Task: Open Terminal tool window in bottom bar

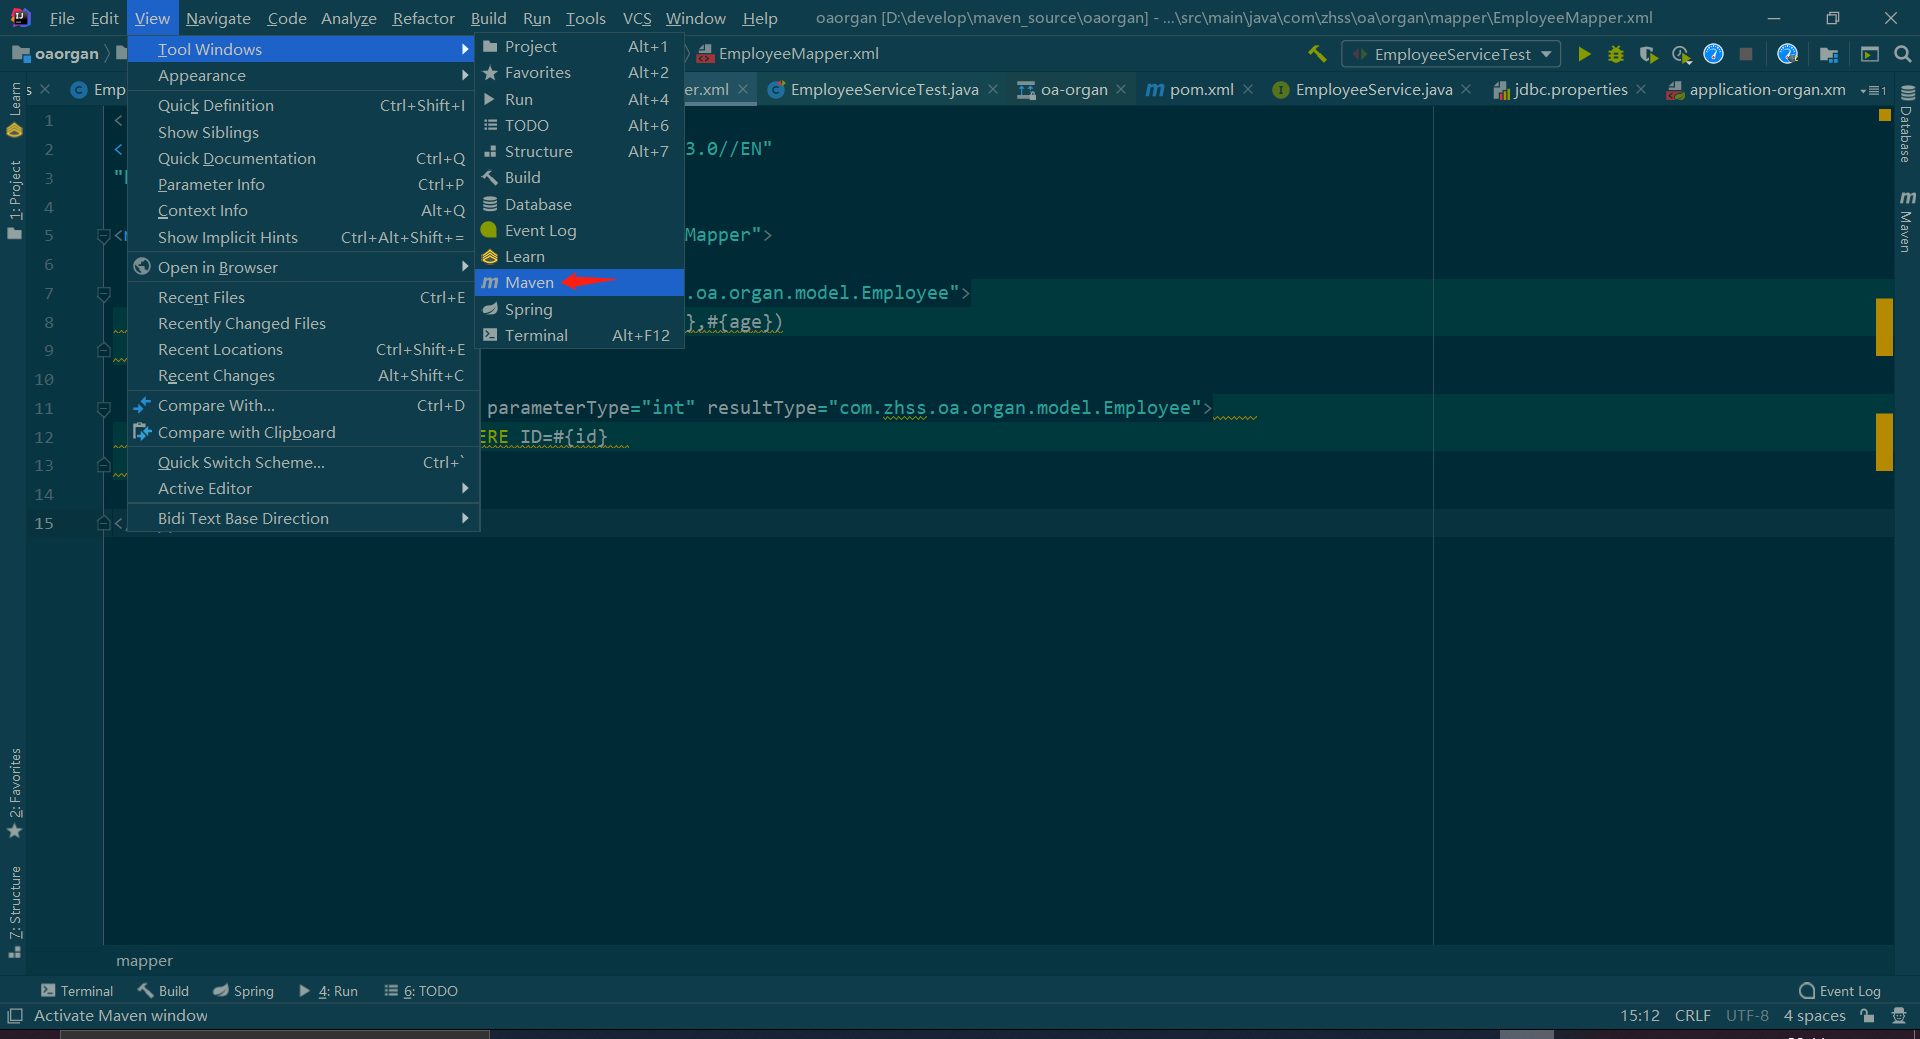Action: 77,991
